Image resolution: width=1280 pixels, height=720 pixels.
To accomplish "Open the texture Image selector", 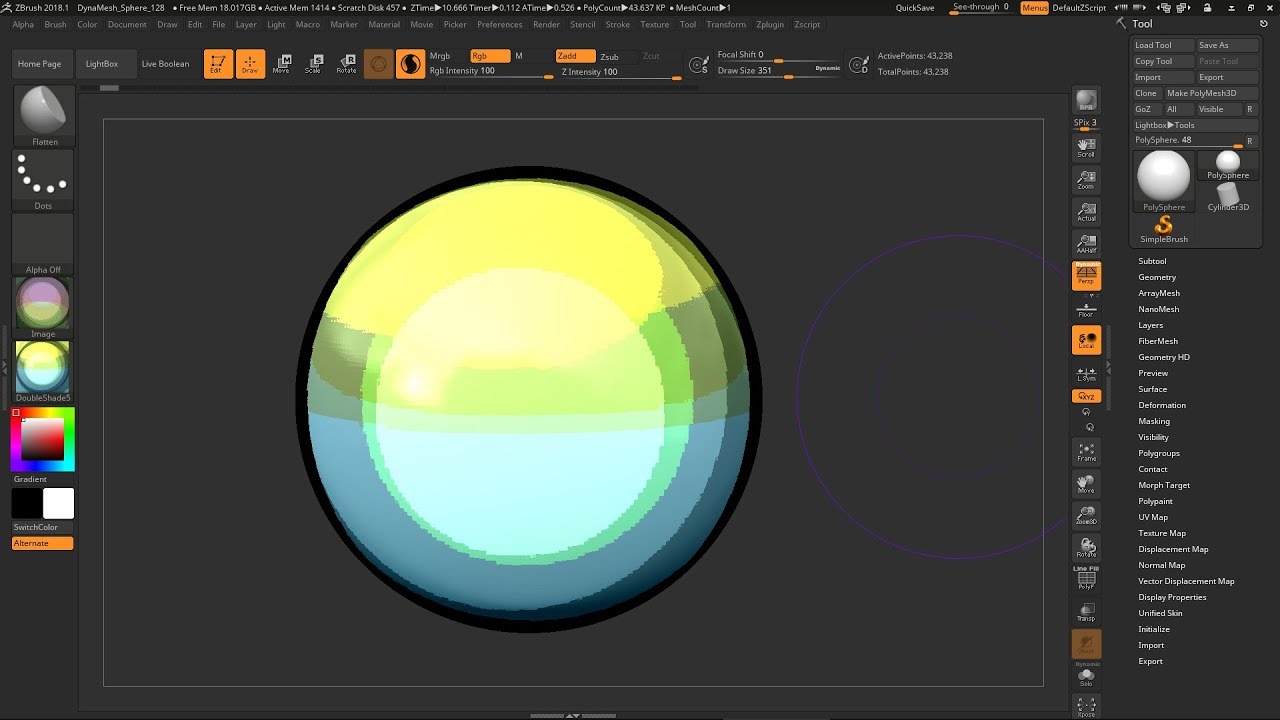I will (x=43, y=308).
